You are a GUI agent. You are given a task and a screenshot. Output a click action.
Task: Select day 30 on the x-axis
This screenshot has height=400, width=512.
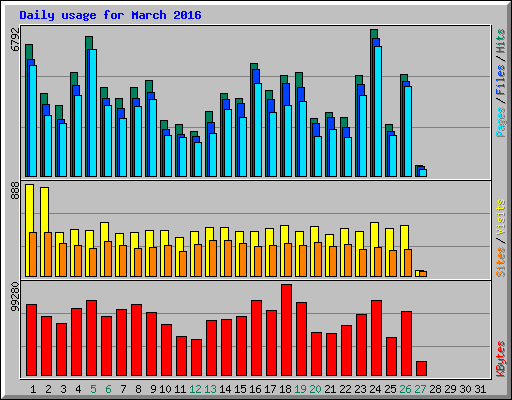pyautogui.click(x=465, y=389)
